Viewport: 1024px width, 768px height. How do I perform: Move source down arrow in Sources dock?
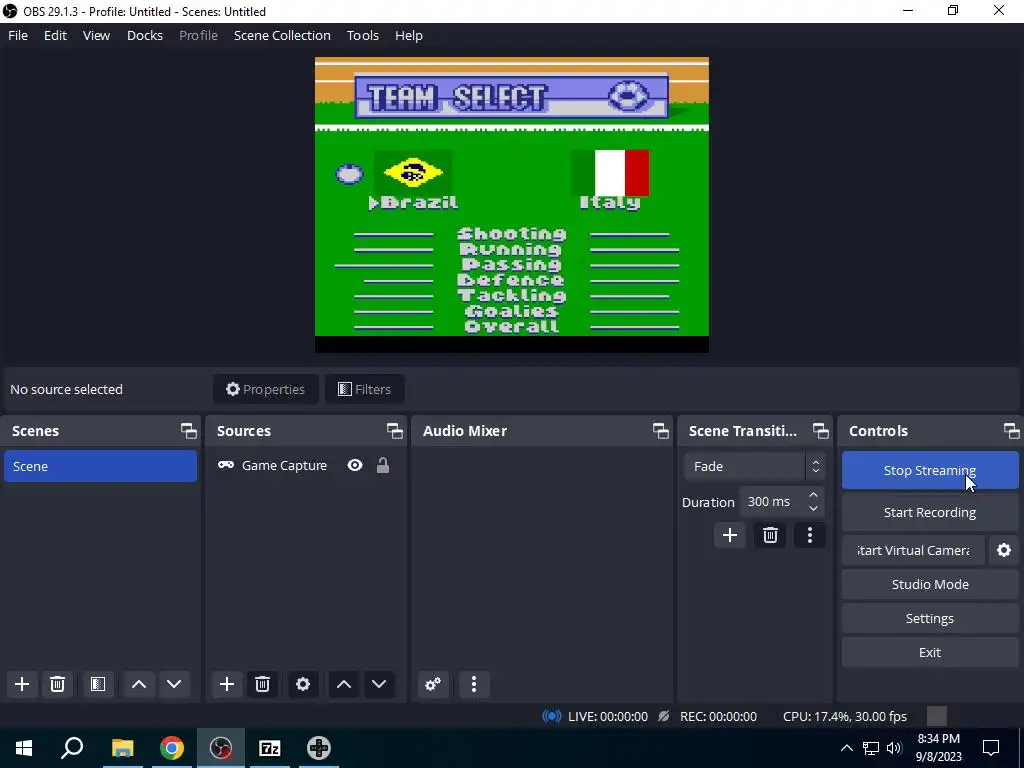379,684
